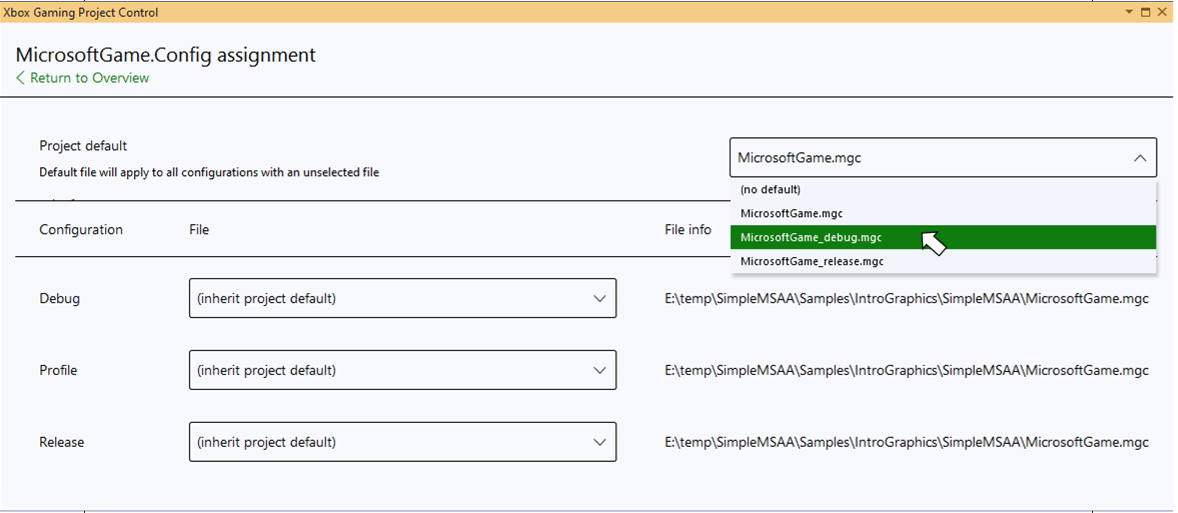This screenshot has height=513, width=1178.
Task: Collapse the Project default combo box
Action: click(943, 158)
